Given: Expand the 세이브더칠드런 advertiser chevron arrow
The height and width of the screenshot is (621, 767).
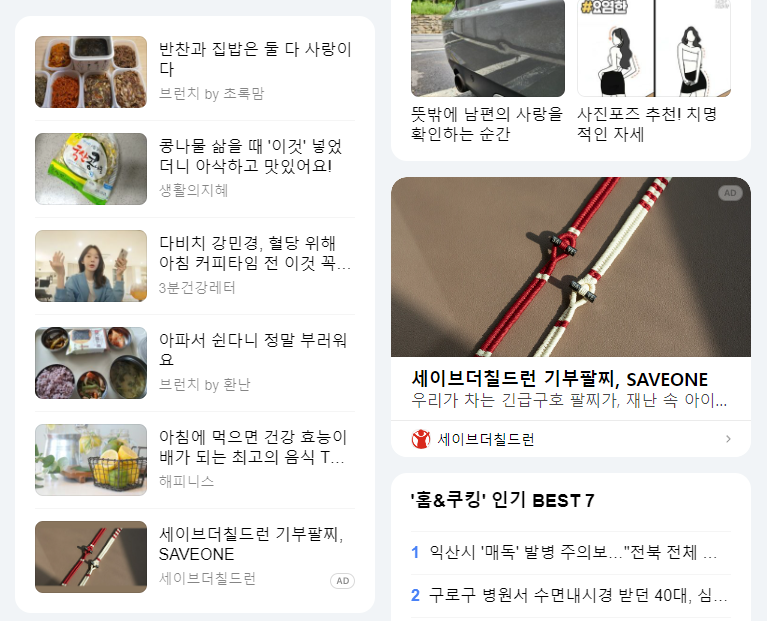Looking at the screenshot, I should (x=728, y=439).
